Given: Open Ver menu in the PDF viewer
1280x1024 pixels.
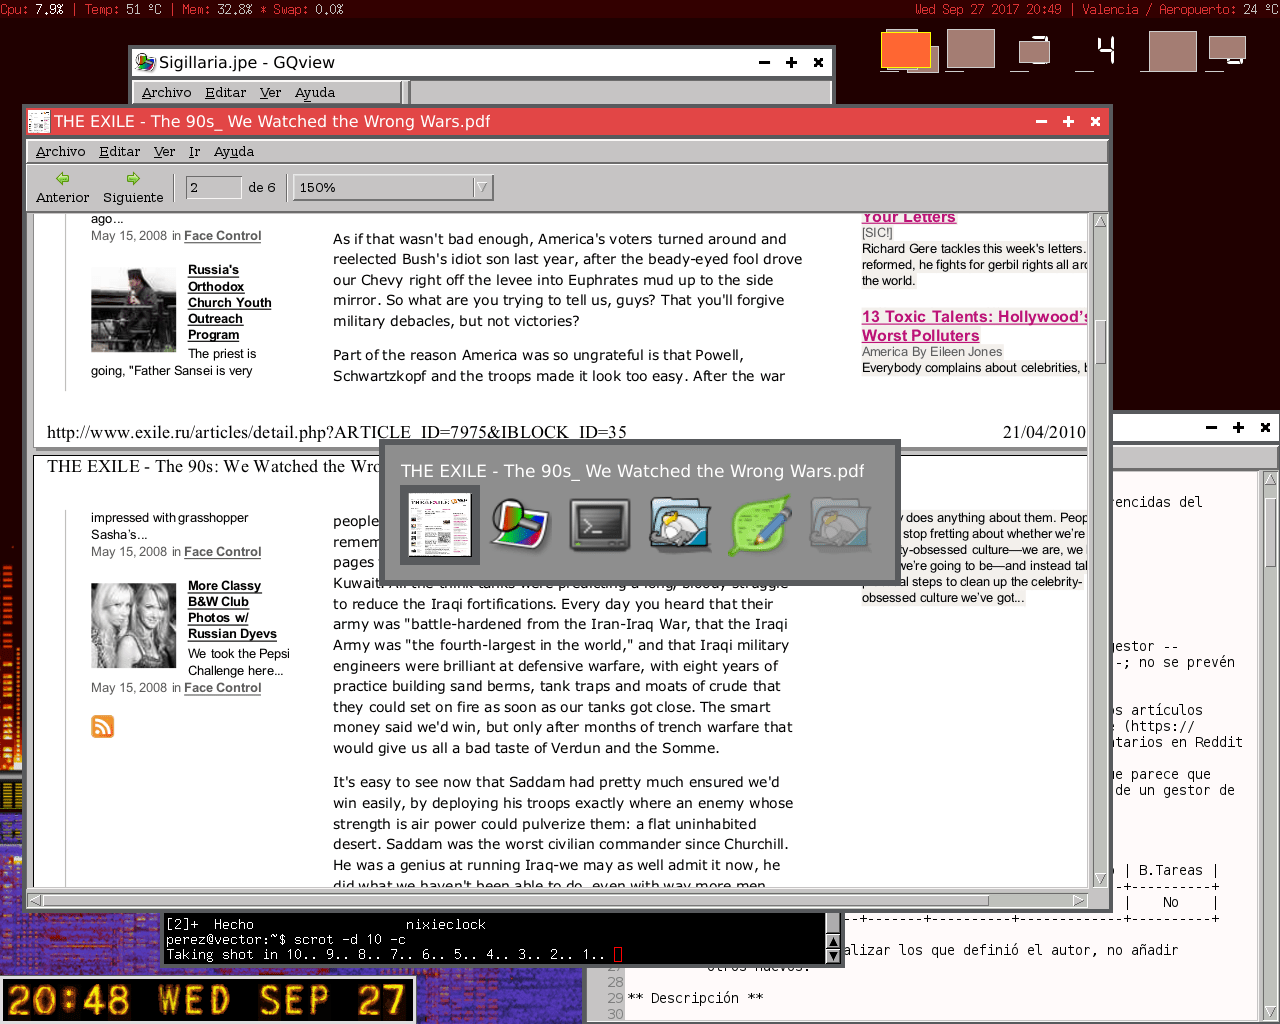Looking at the screenshot, I should pyautogui.click(x=164, y=152).
